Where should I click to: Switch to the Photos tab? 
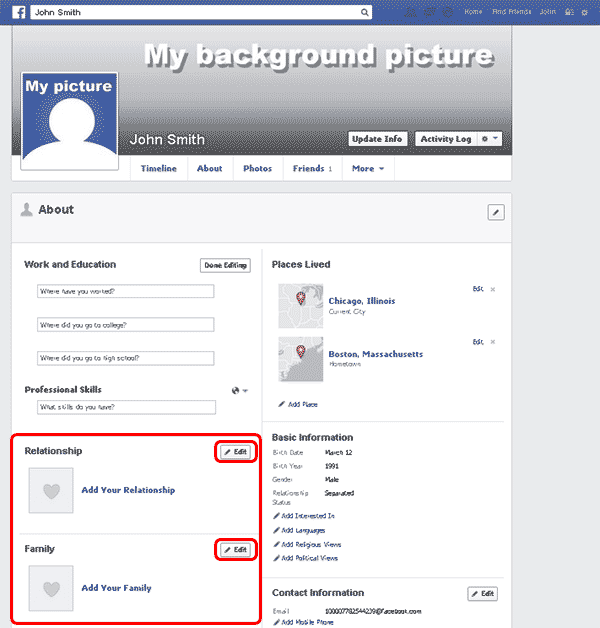[258, 169]
